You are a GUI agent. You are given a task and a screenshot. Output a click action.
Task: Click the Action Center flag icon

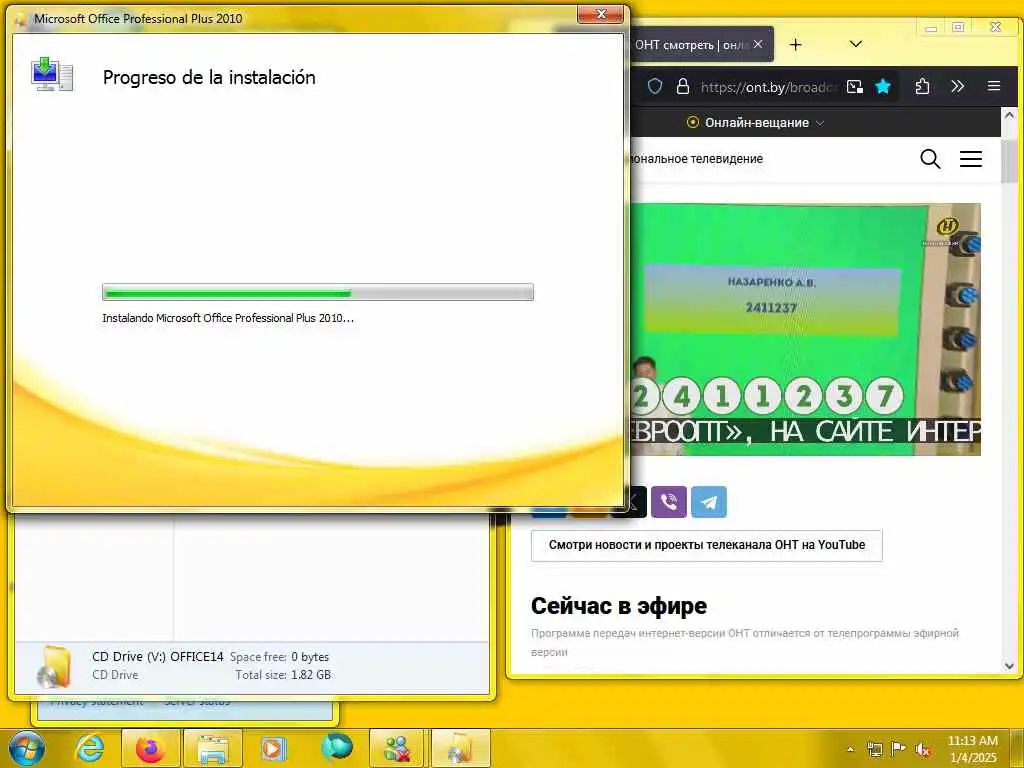click(898, 749)
